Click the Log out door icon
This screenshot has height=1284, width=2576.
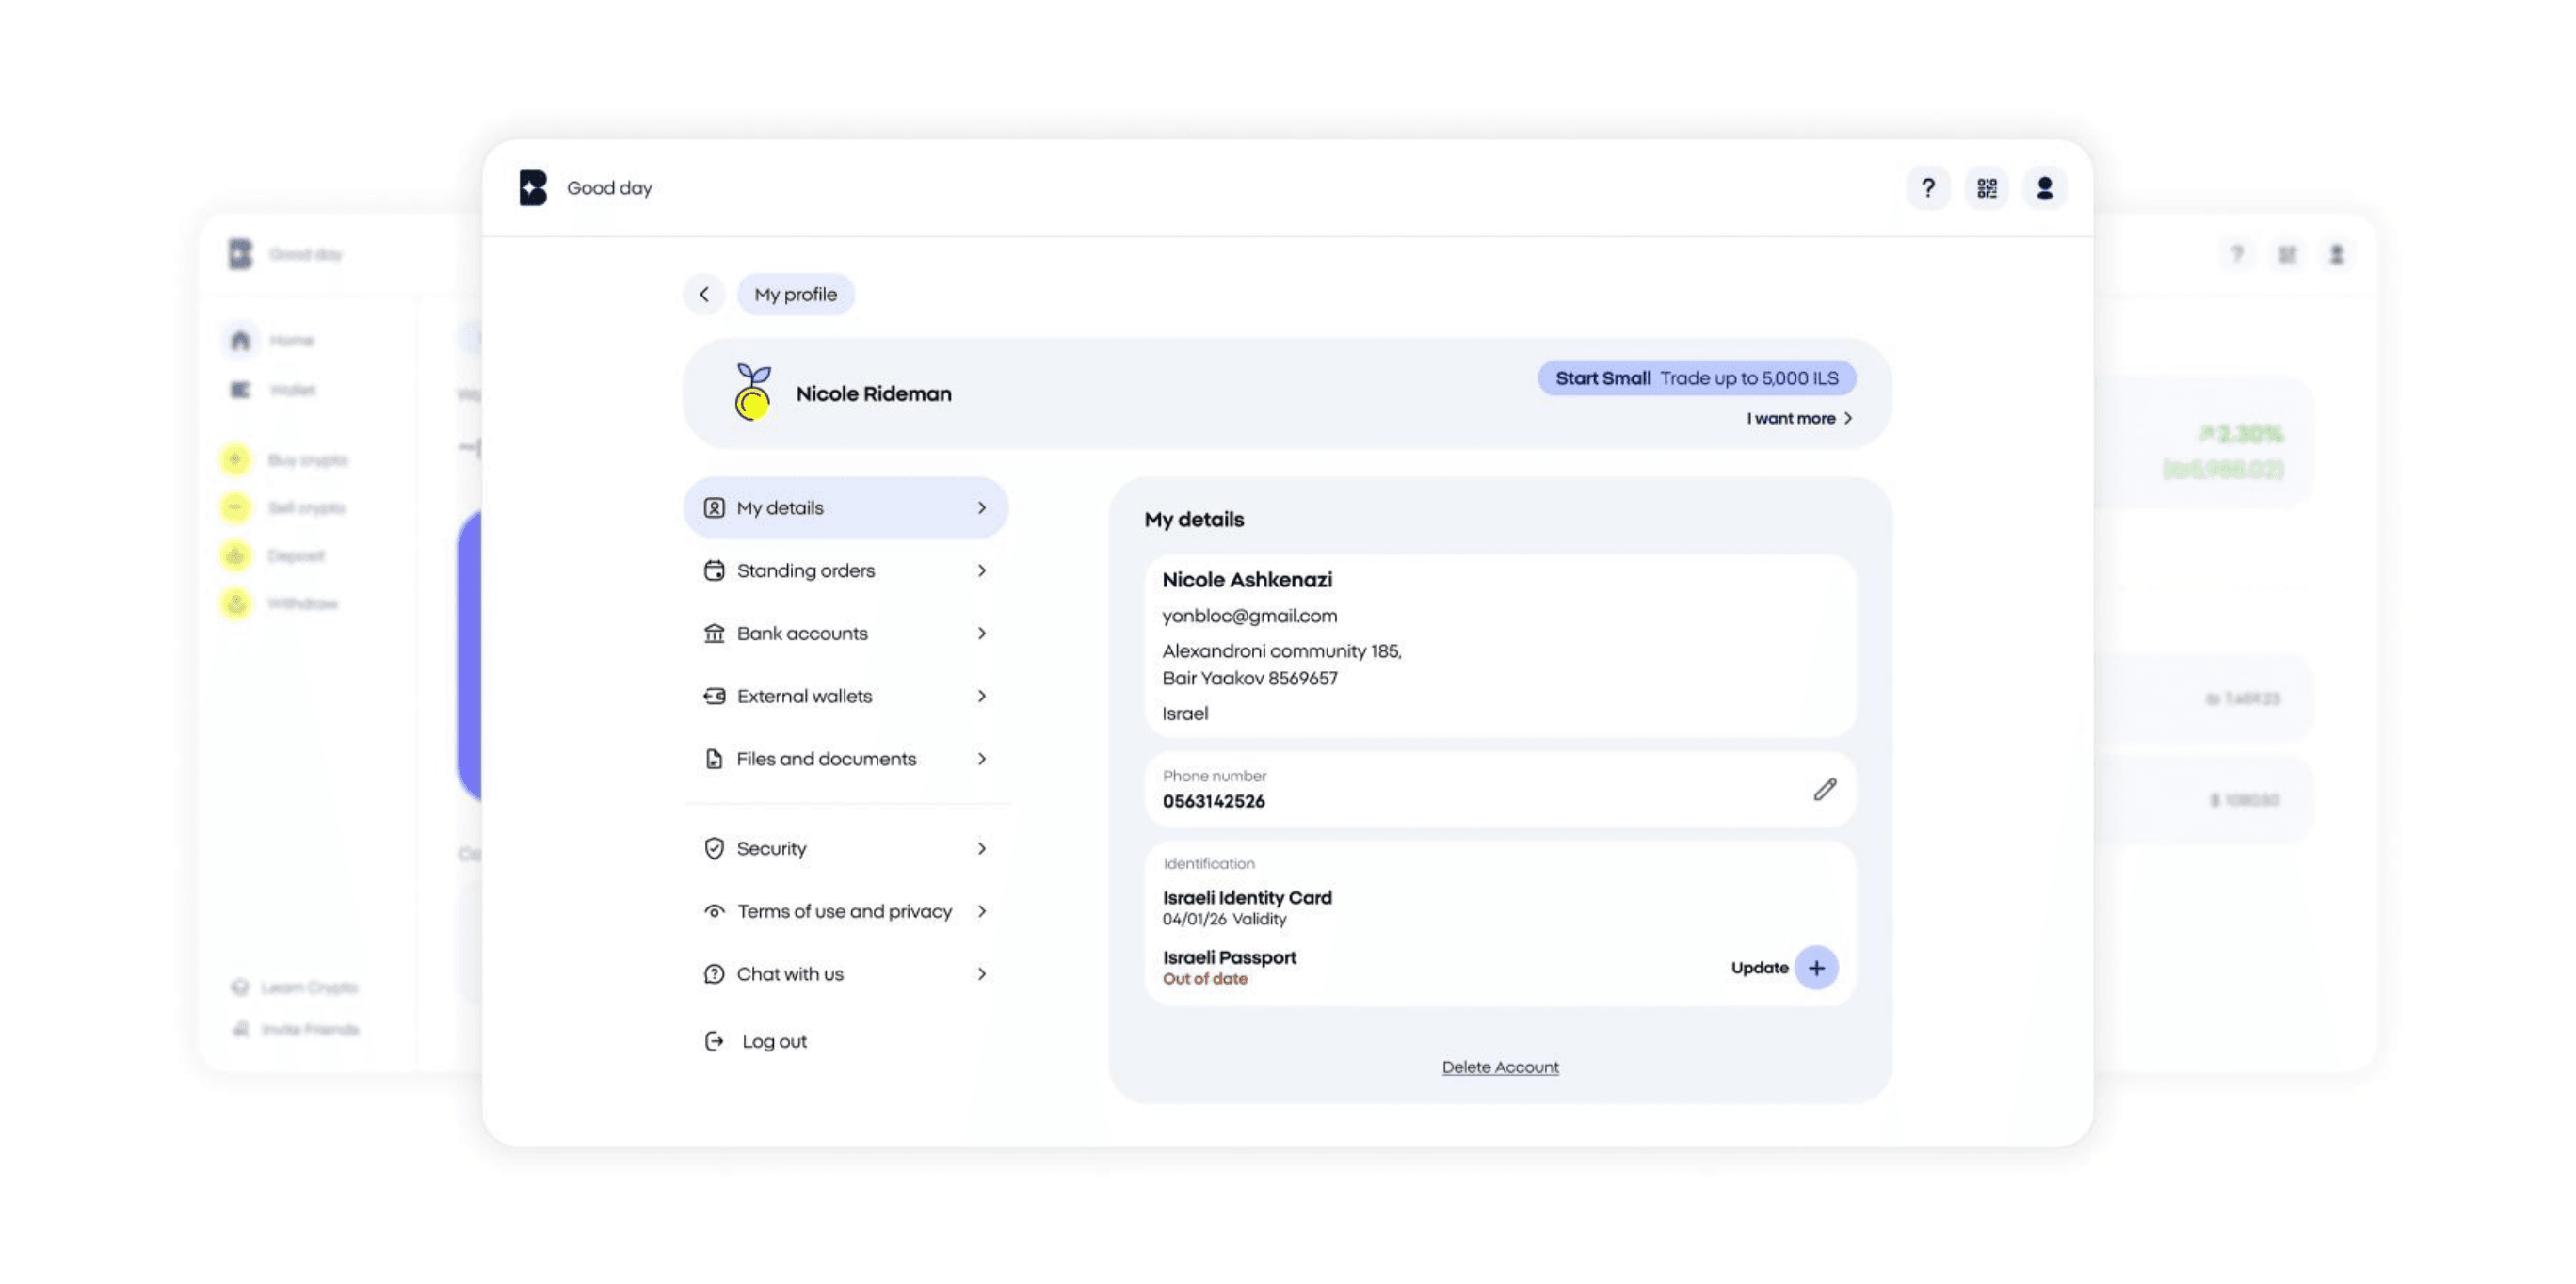coord(714,1041)
